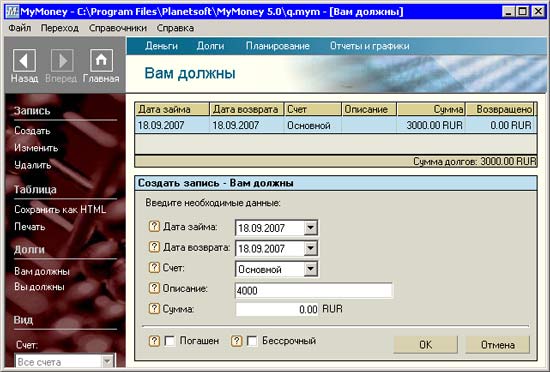Switch to the Планирование tab
550x372 pixels.
click(x=277, y=46)
